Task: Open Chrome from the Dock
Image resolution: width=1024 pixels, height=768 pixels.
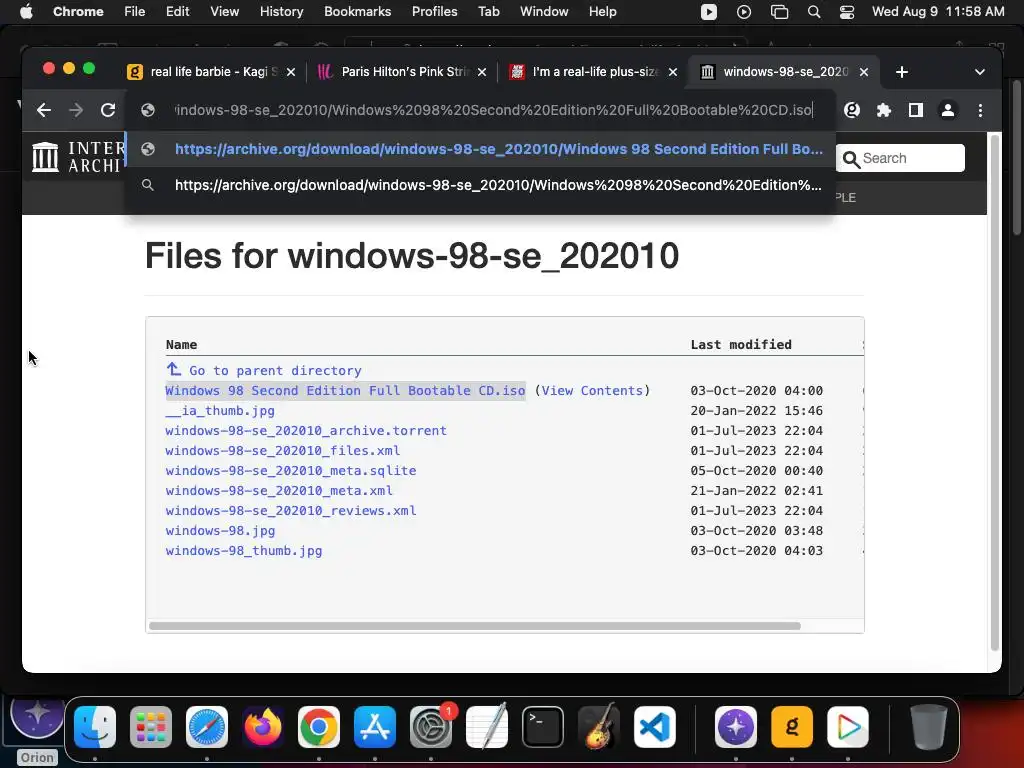Action: 319,727
